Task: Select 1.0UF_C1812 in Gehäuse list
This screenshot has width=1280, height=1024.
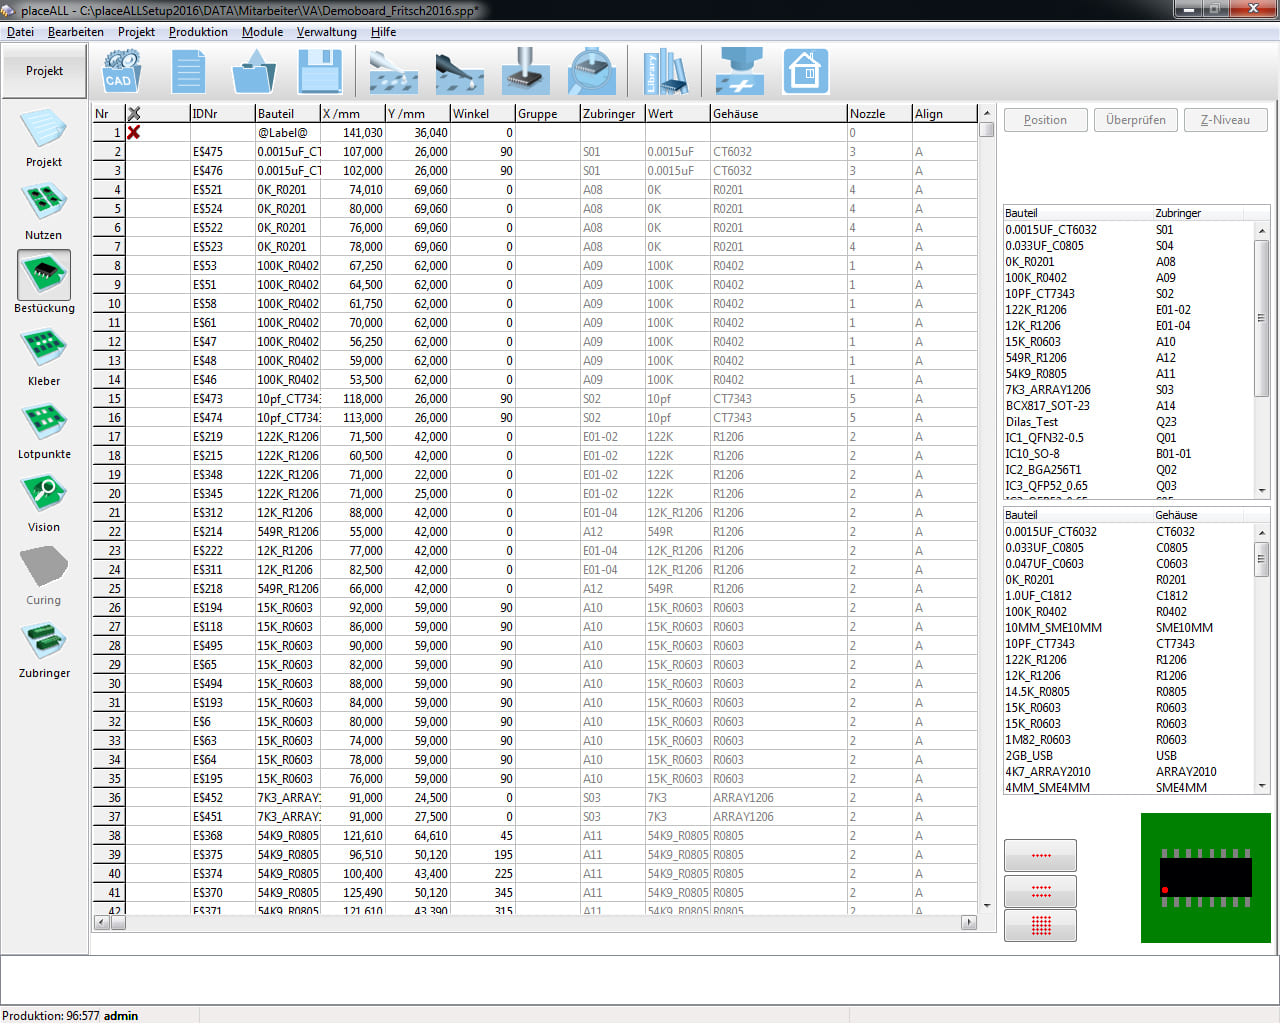Action: coord(1038,596)
